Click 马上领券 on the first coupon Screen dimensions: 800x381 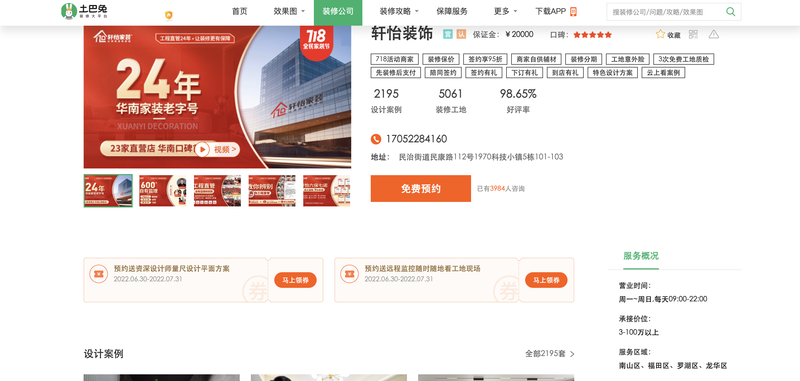click(x=295, y=280)
